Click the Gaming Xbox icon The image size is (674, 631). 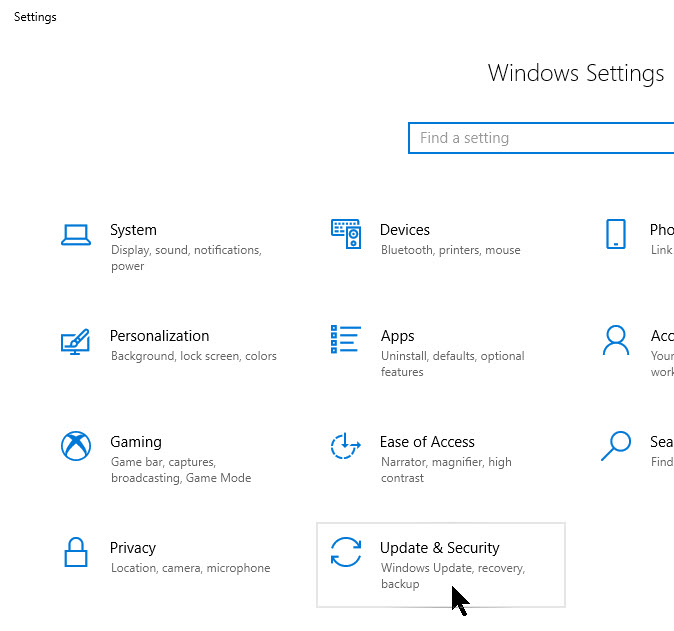[76, 446]
